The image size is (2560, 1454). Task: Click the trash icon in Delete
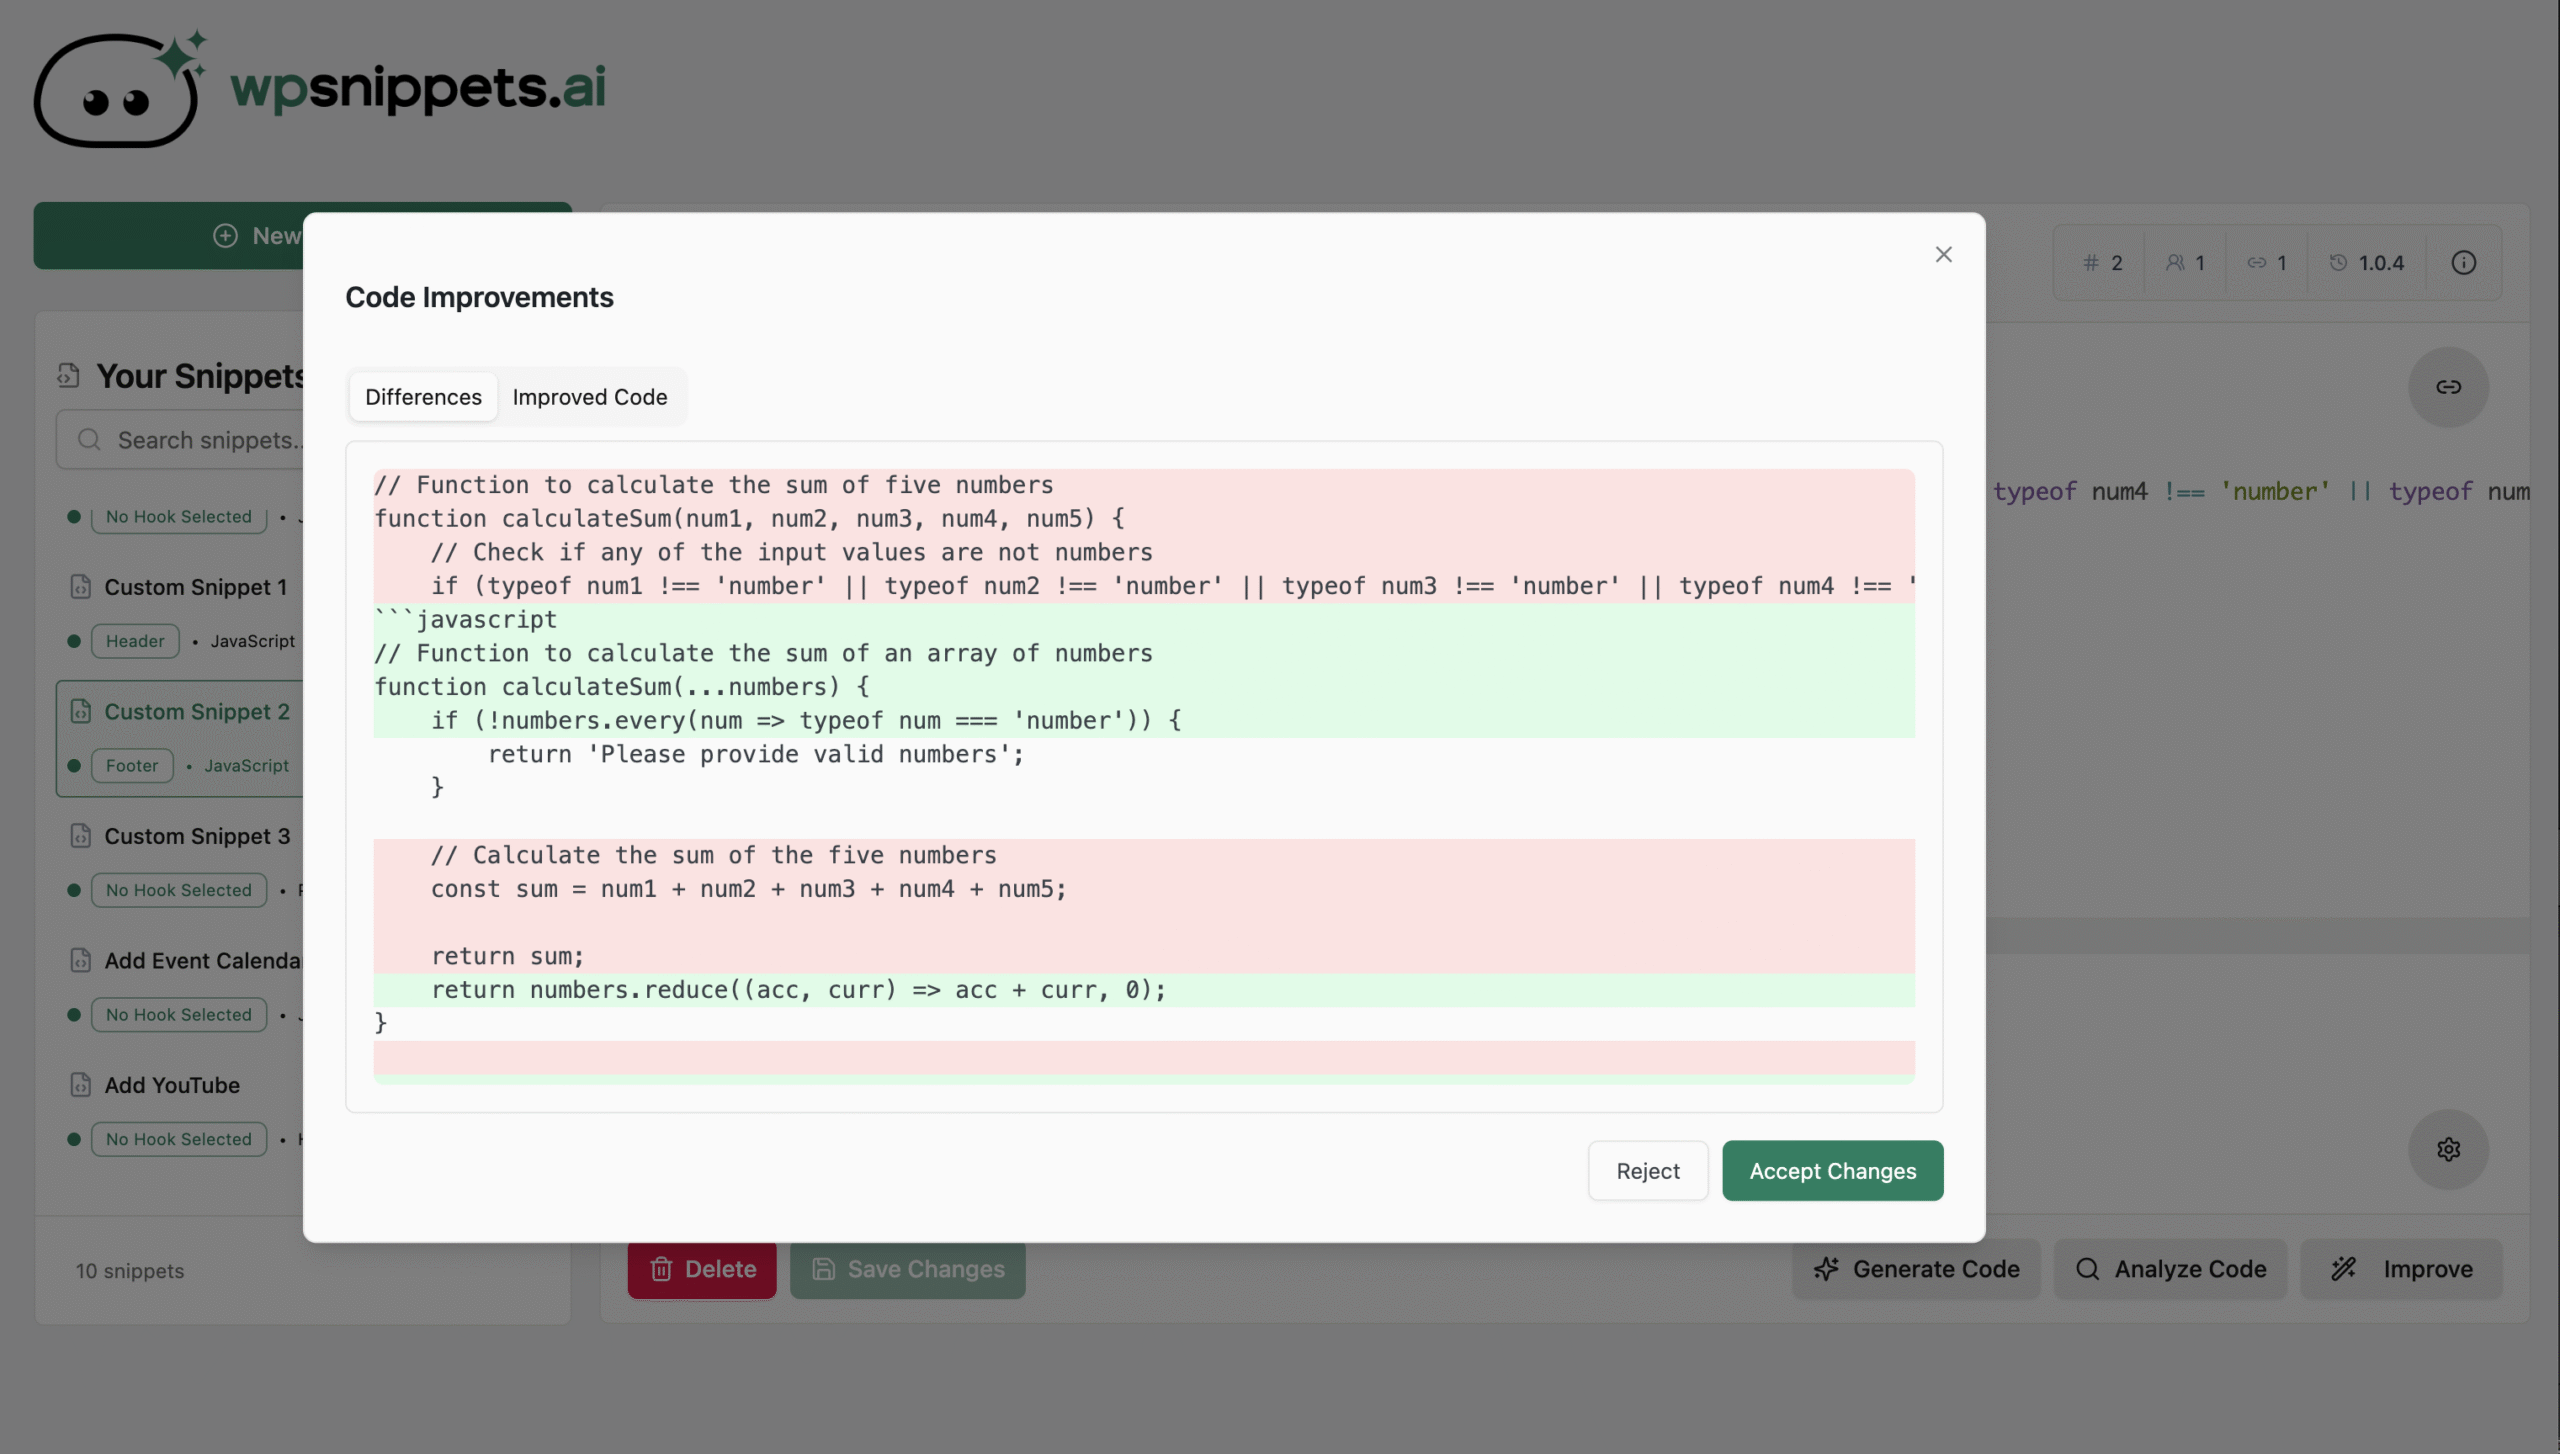[x=661, y=1270]
